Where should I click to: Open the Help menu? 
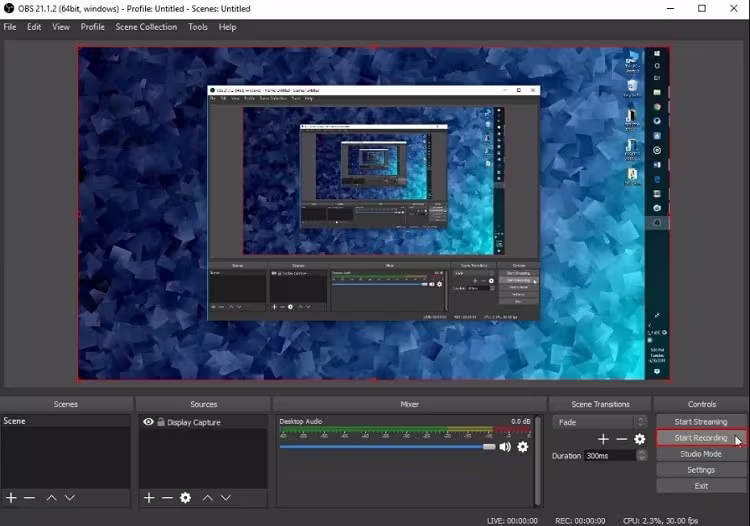[227, 27]
